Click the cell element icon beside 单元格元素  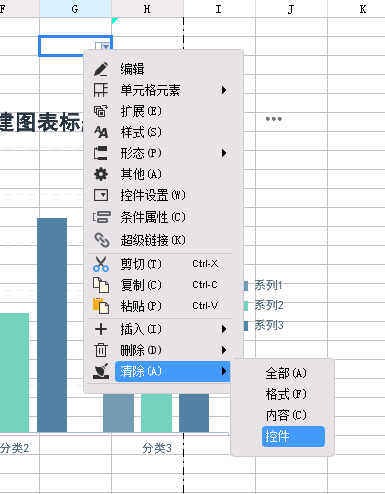click(x=101, y=90)
